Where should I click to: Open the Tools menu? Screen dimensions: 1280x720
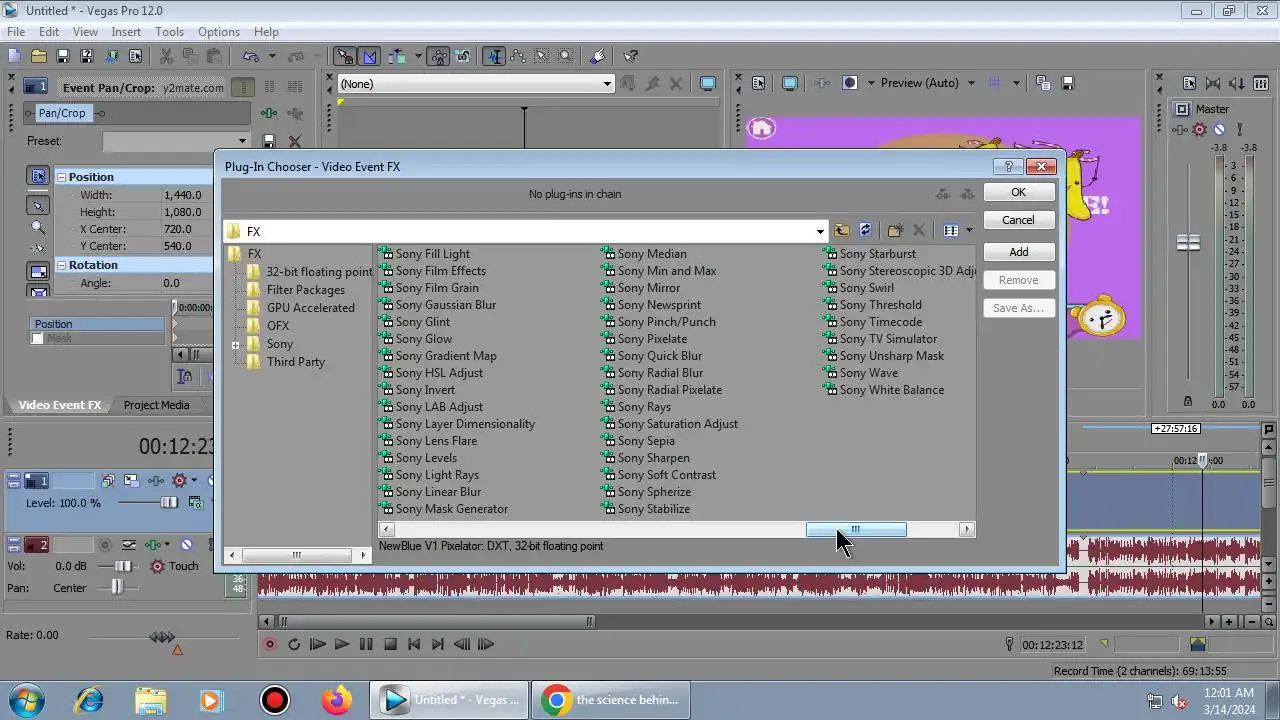[x=169, y=32]
